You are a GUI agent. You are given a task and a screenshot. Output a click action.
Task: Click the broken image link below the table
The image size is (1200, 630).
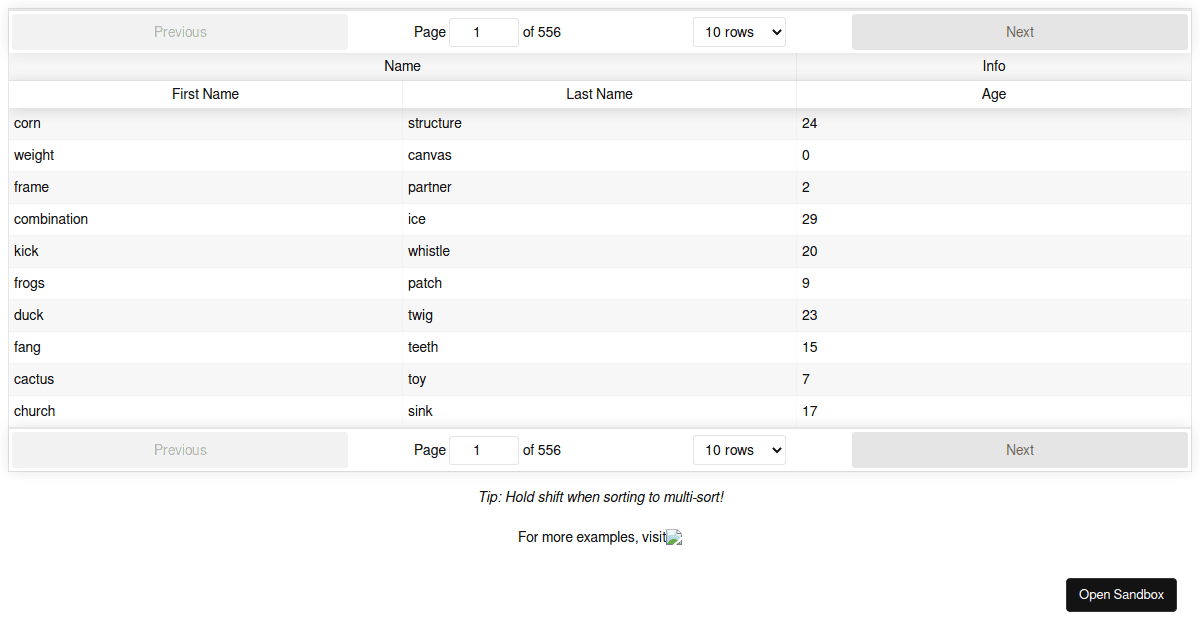(x=673, y=537)
